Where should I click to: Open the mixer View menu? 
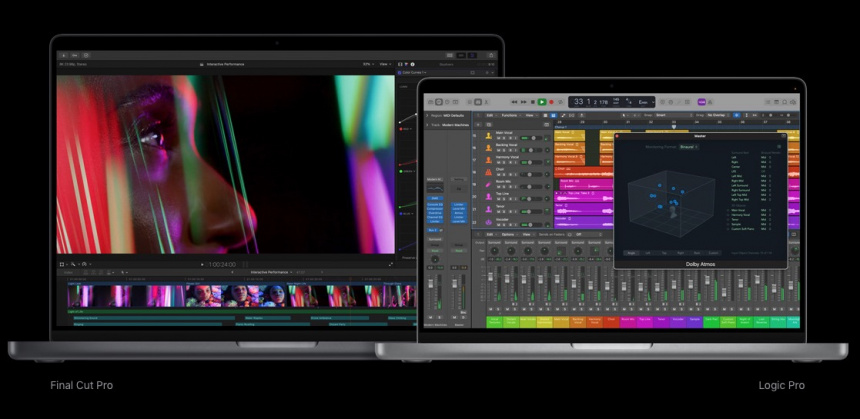click(527, 234)
